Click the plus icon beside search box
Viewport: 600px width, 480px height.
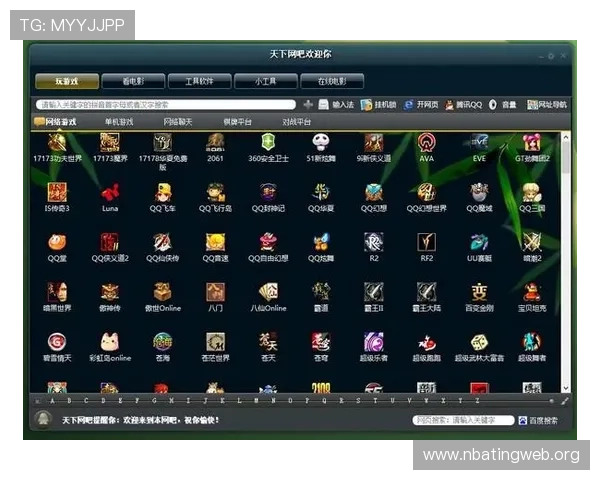(x=308, y=104)
